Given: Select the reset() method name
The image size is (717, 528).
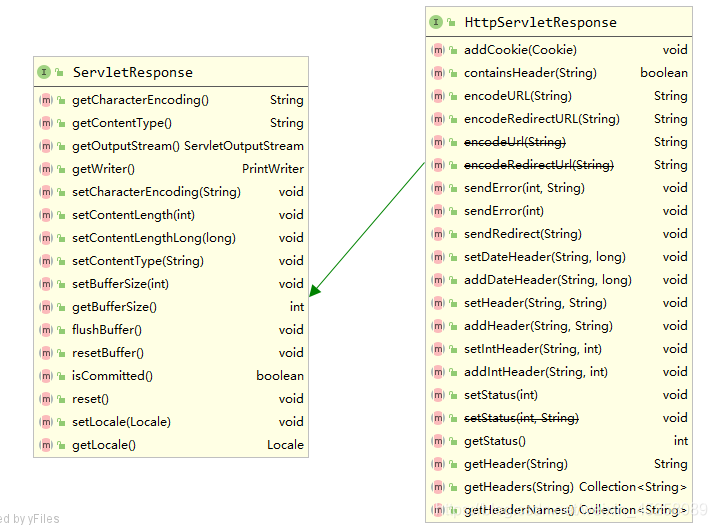Looking at the screenshot, I should (90, 399).
